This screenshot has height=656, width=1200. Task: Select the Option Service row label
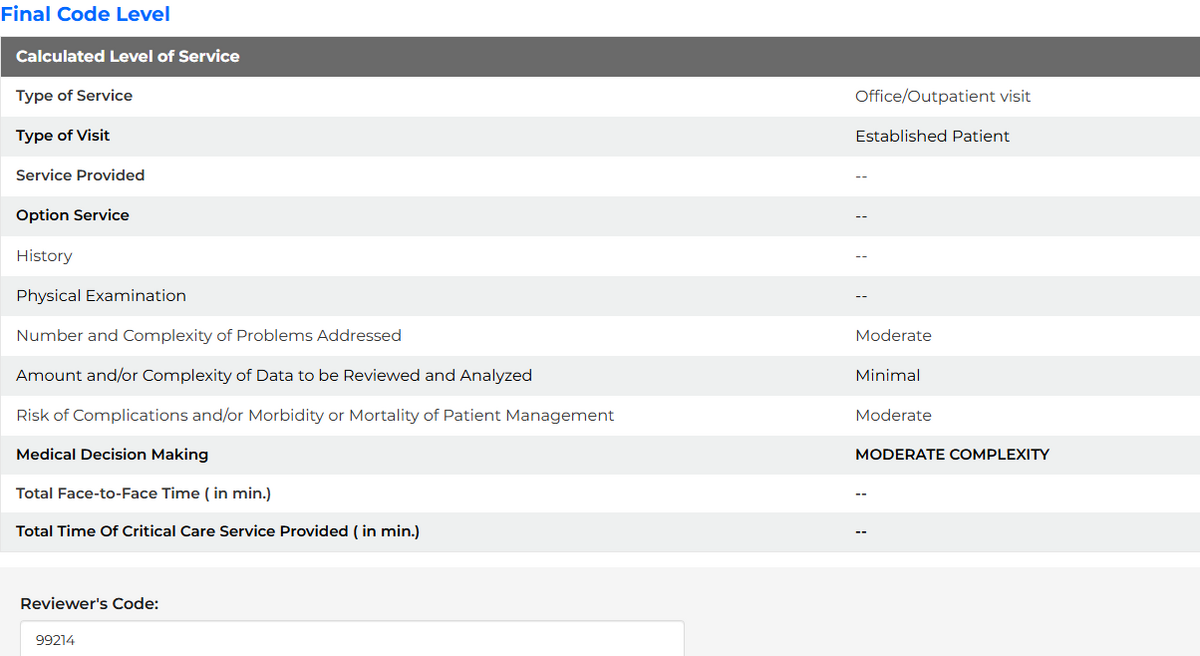pyautogui.click(x=72, y=215)
